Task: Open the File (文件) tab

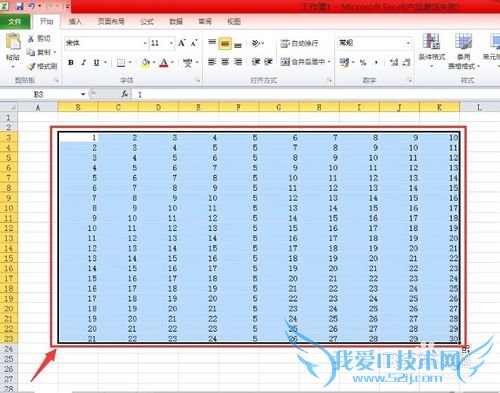Action: point(15,22)
